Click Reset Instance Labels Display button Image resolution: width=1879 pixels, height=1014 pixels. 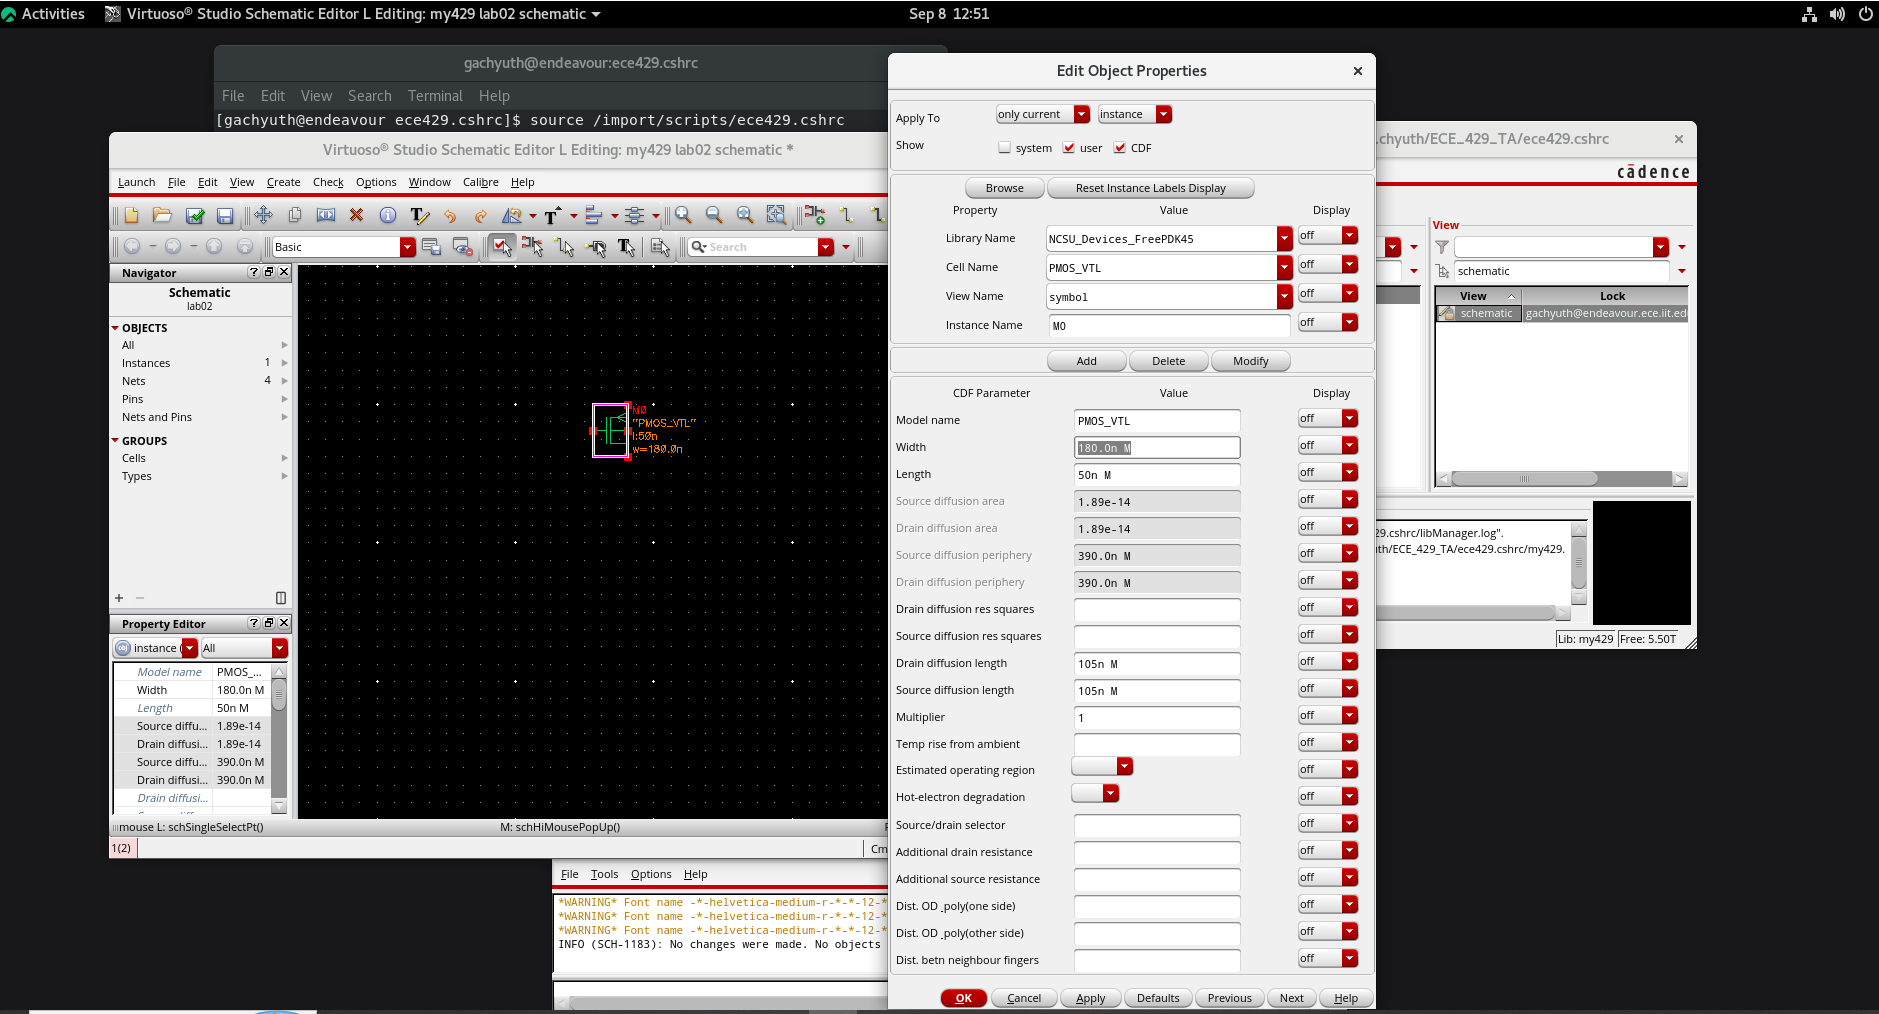(x=1150, y=188)
